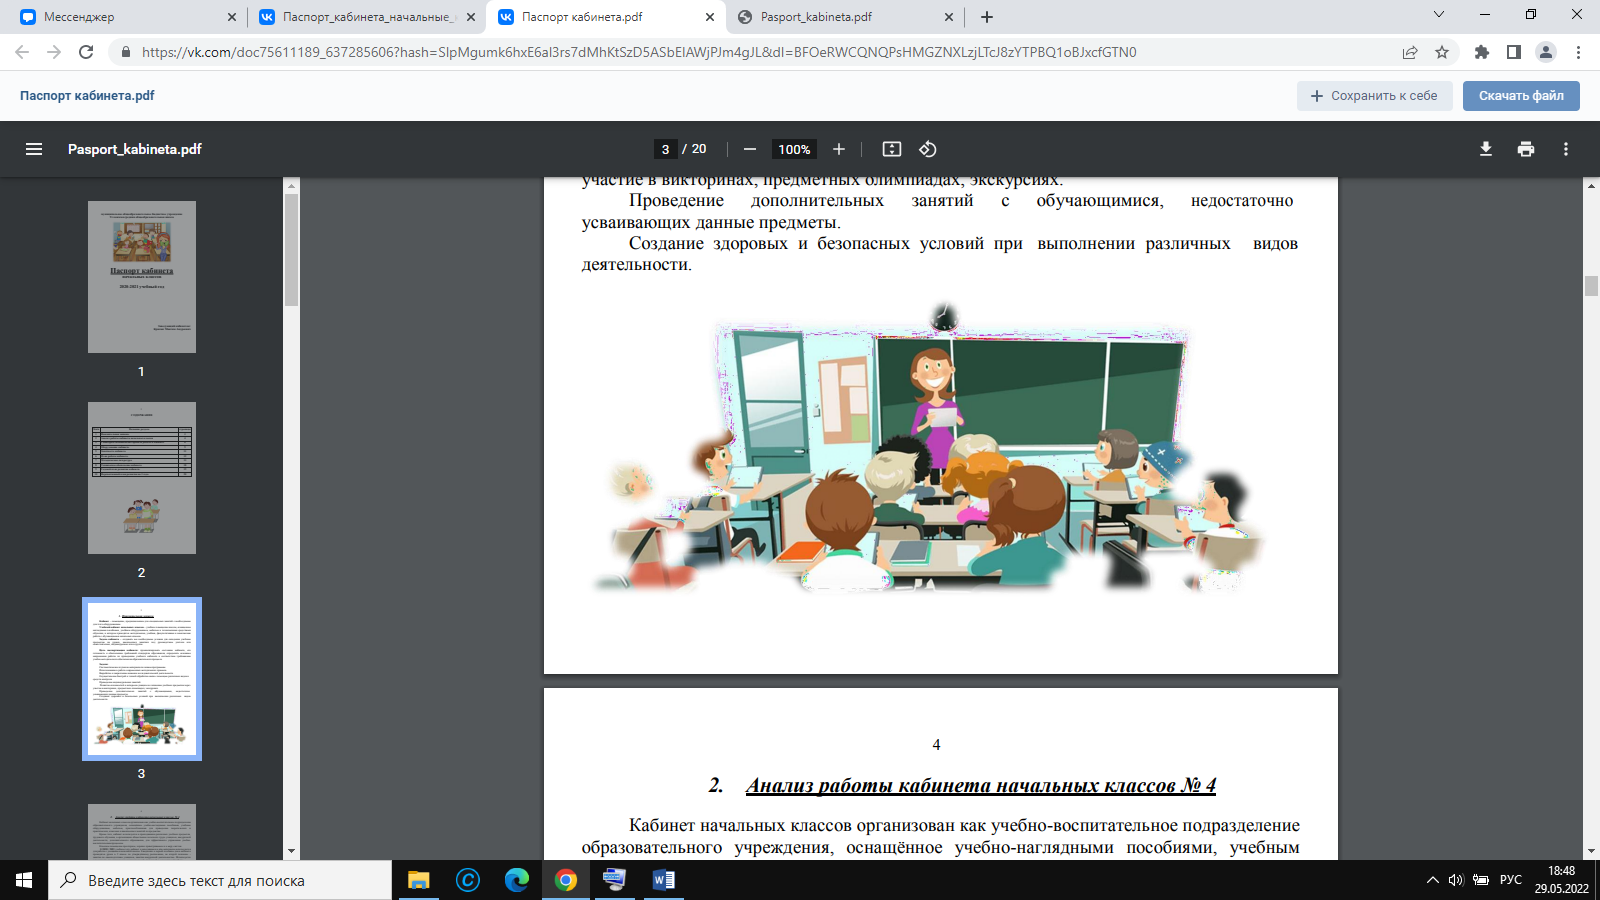Close the active 'Паспорт кабинета.pdf' tab
The width and height of the screenshot is (1600, 900).
coord(710,17)
